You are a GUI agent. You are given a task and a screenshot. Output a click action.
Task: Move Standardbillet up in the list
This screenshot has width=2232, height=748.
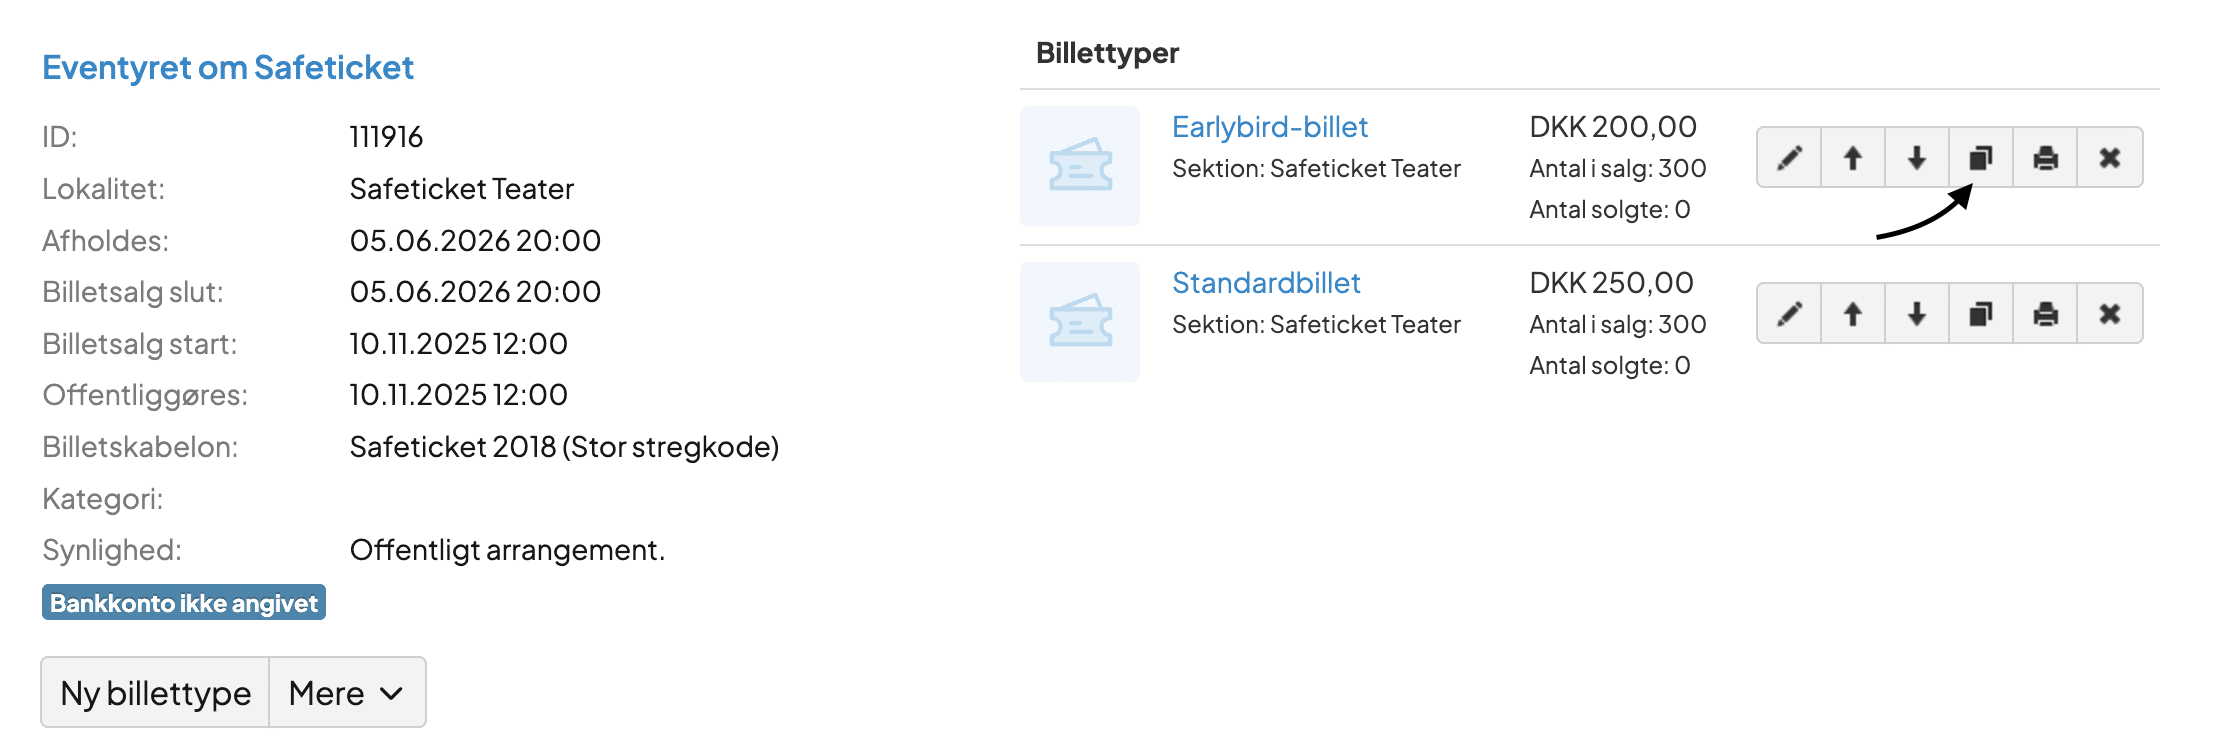(x=1853, y=314)
